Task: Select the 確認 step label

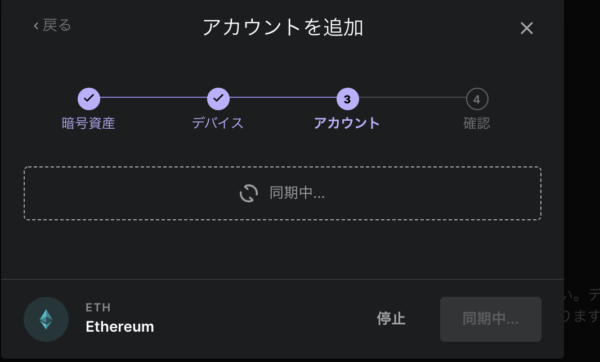Action: (477, 123)
